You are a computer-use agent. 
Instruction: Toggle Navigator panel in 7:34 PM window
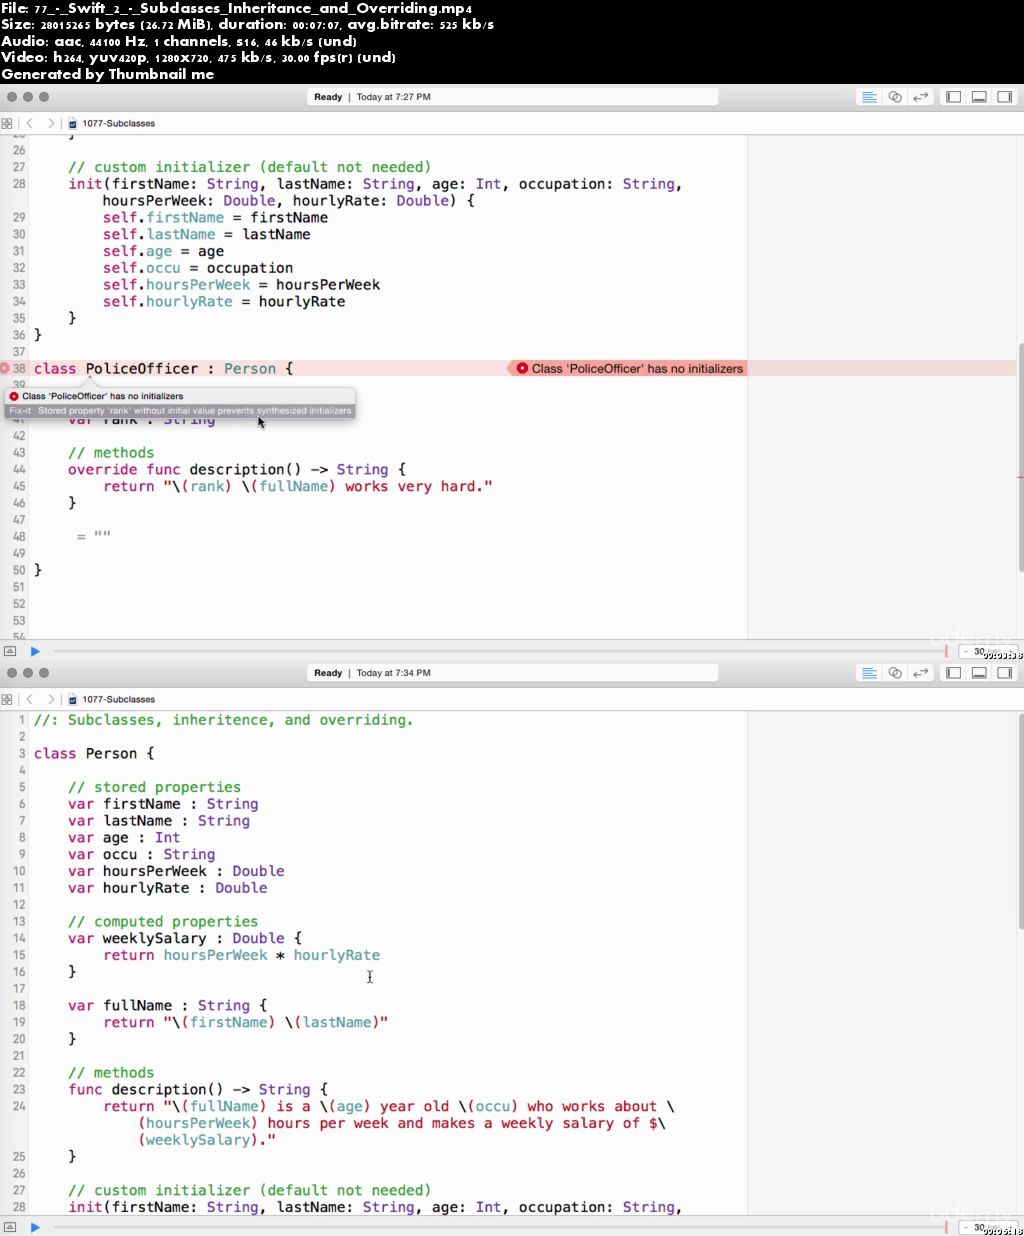tap(953, 673)
